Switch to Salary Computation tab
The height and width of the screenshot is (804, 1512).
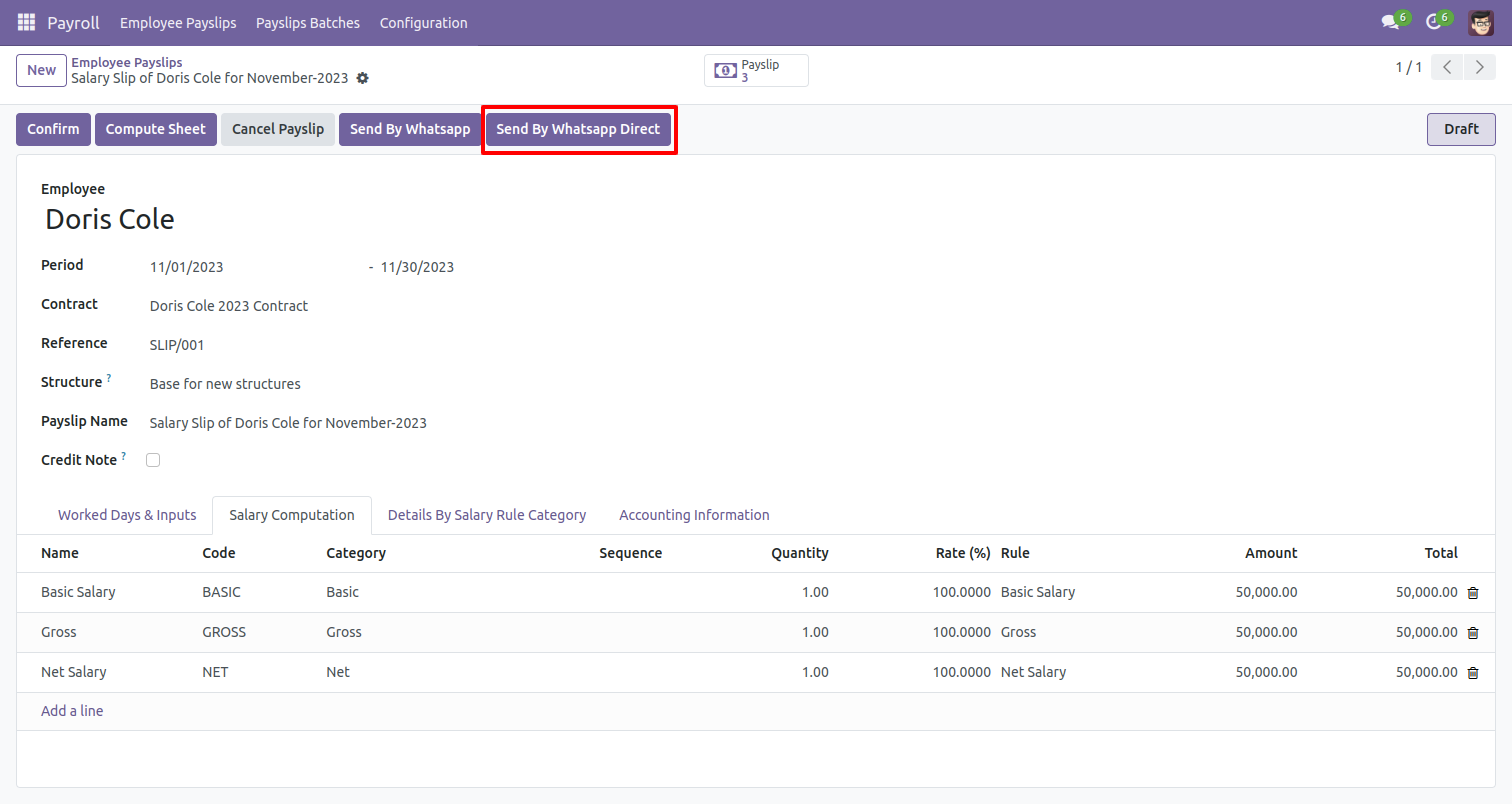click(292, 515)
